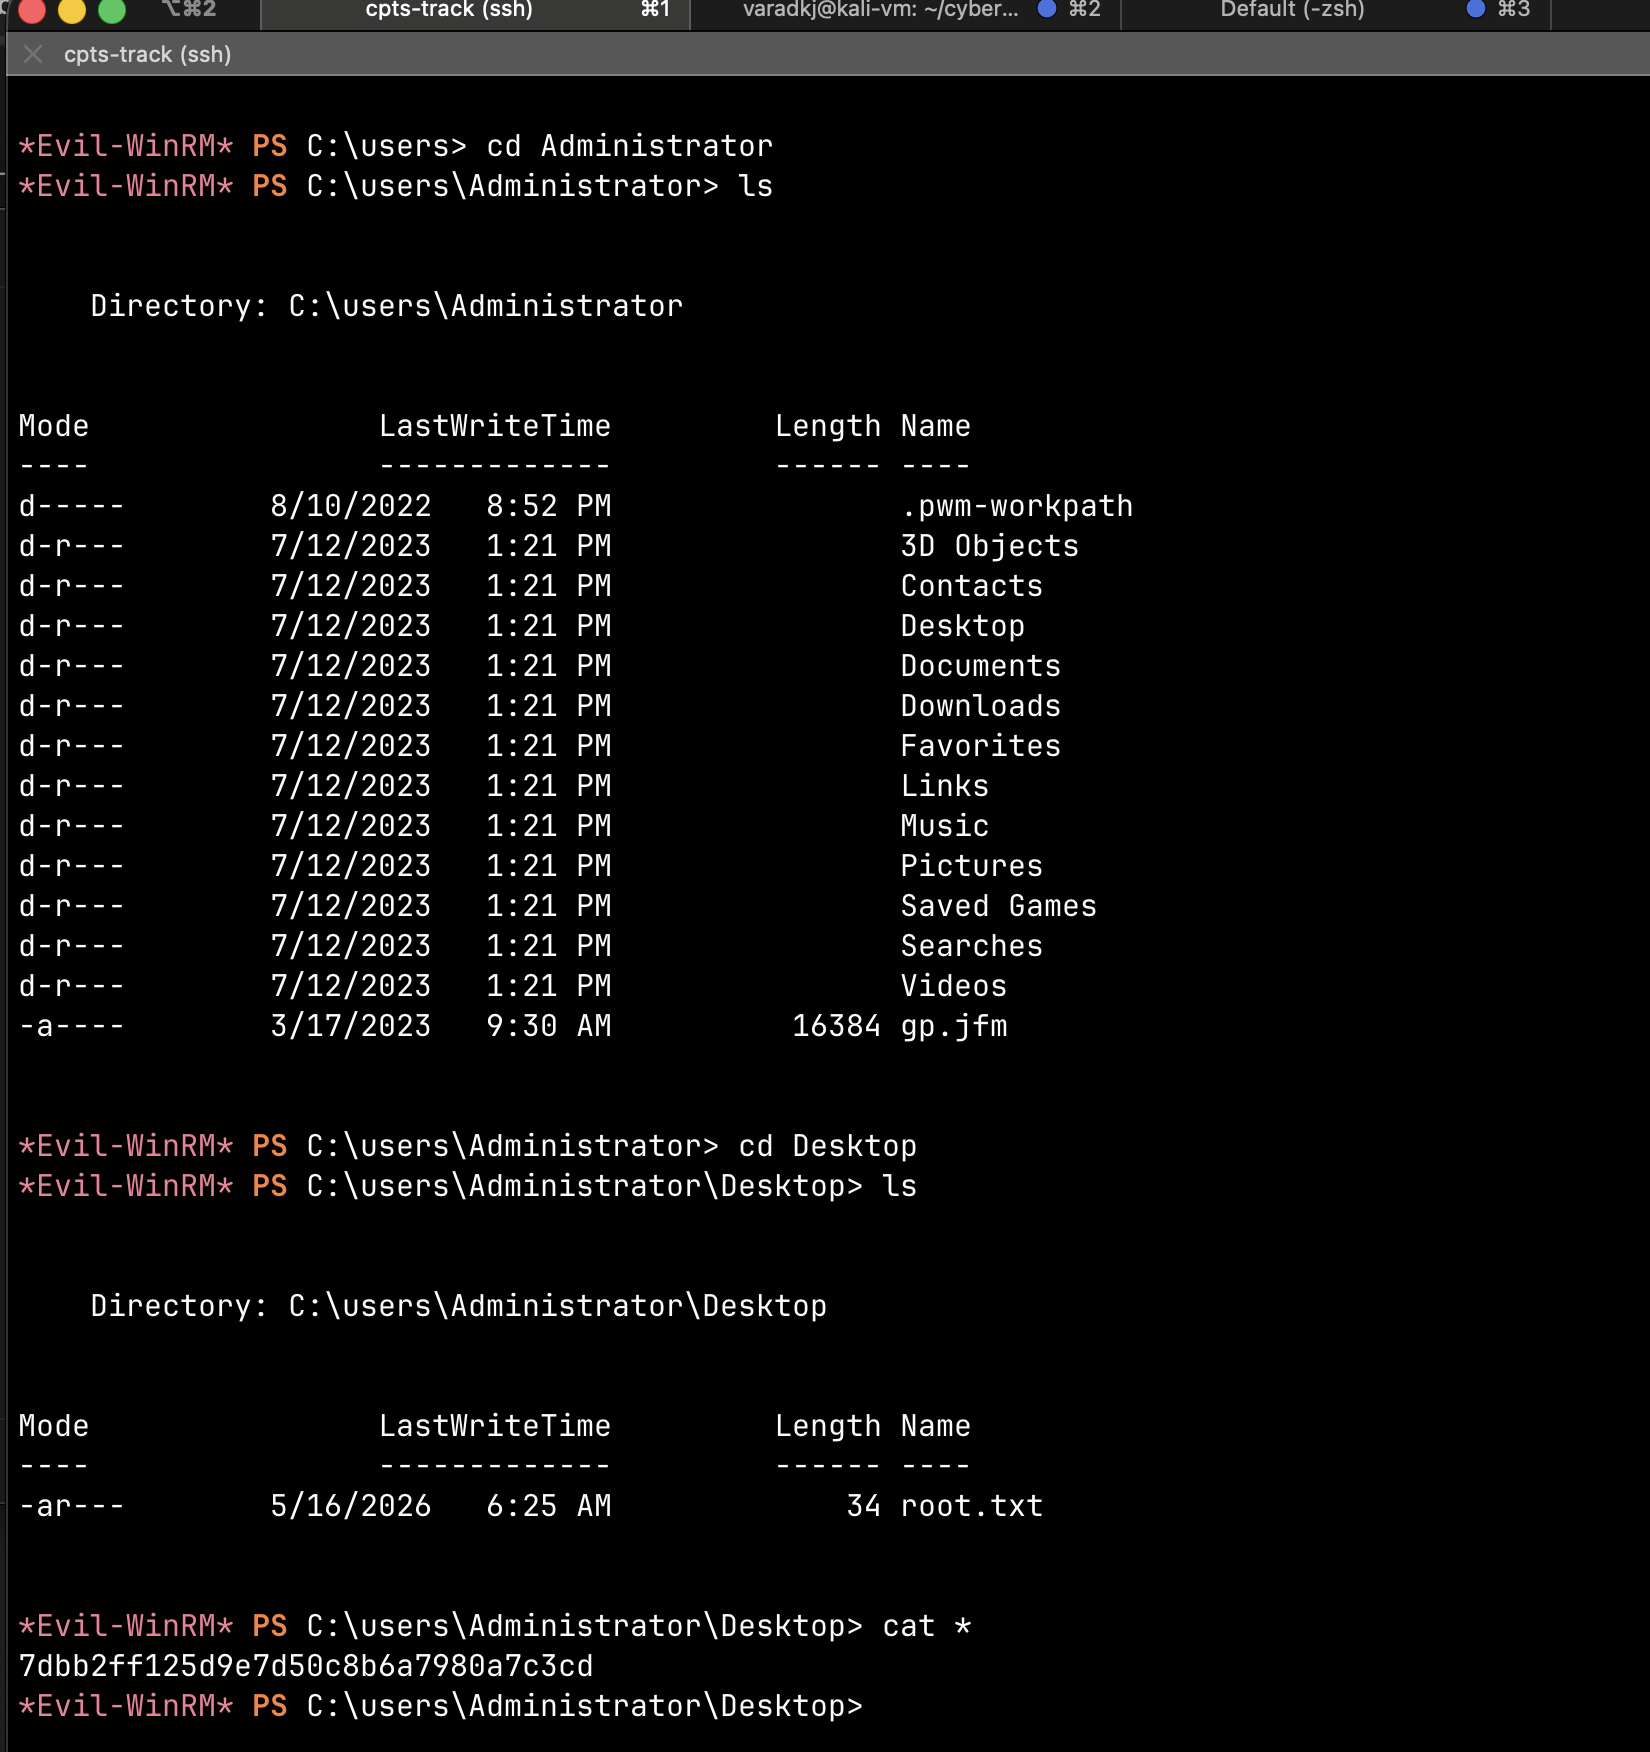Switch to the varadkj@kali-vm tab

coord(905,10)
